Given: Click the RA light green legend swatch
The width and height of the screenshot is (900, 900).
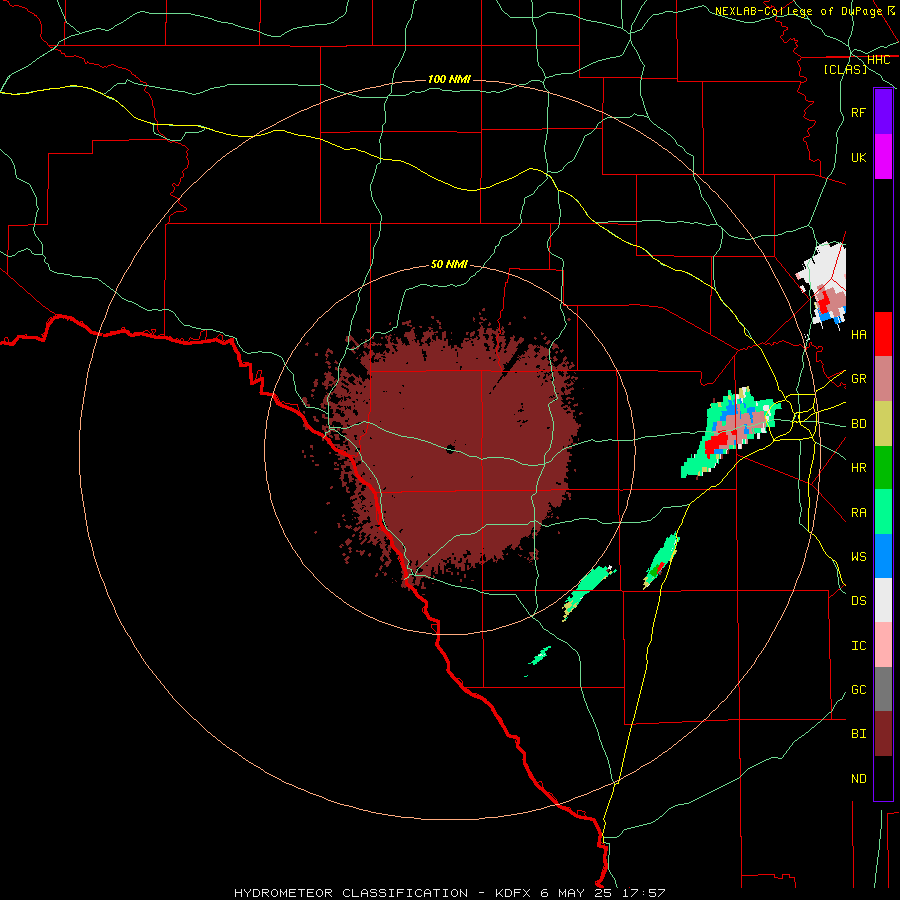Looking at the screenshot, I should (883, 512).
